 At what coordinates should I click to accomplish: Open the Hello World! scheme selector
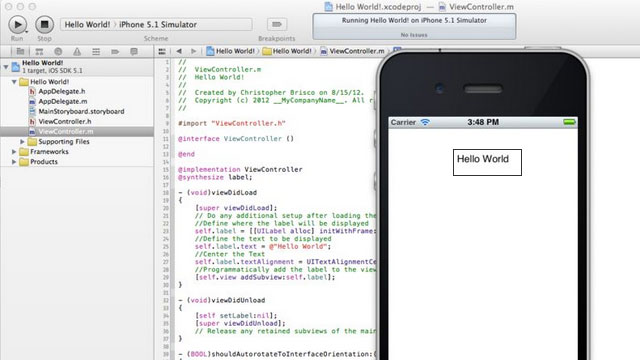coord(87,24)
